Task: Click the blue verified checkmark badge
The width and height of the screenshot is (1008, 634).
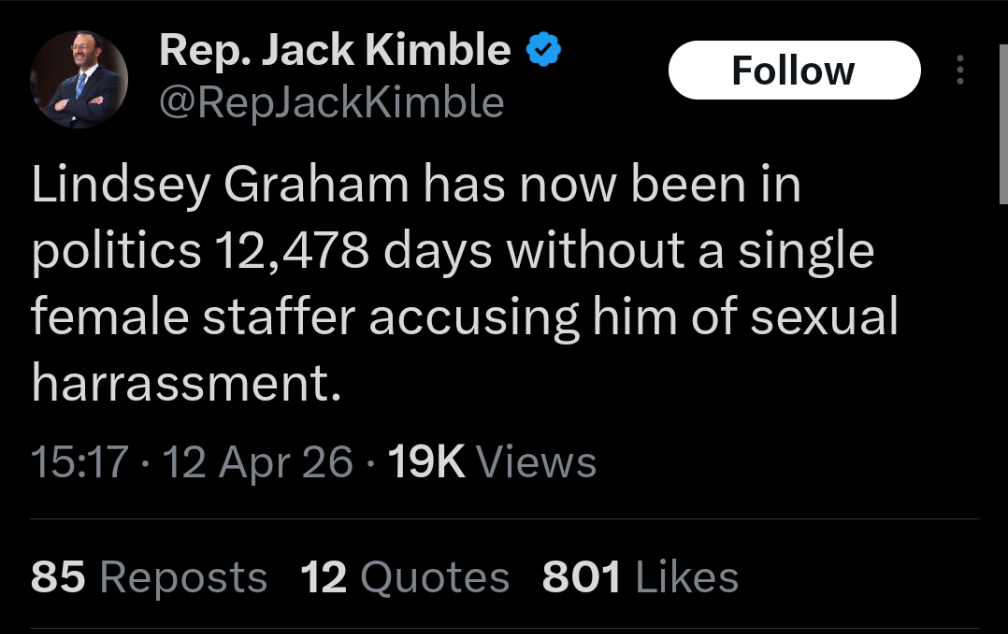Action: (x=543, y=50)
